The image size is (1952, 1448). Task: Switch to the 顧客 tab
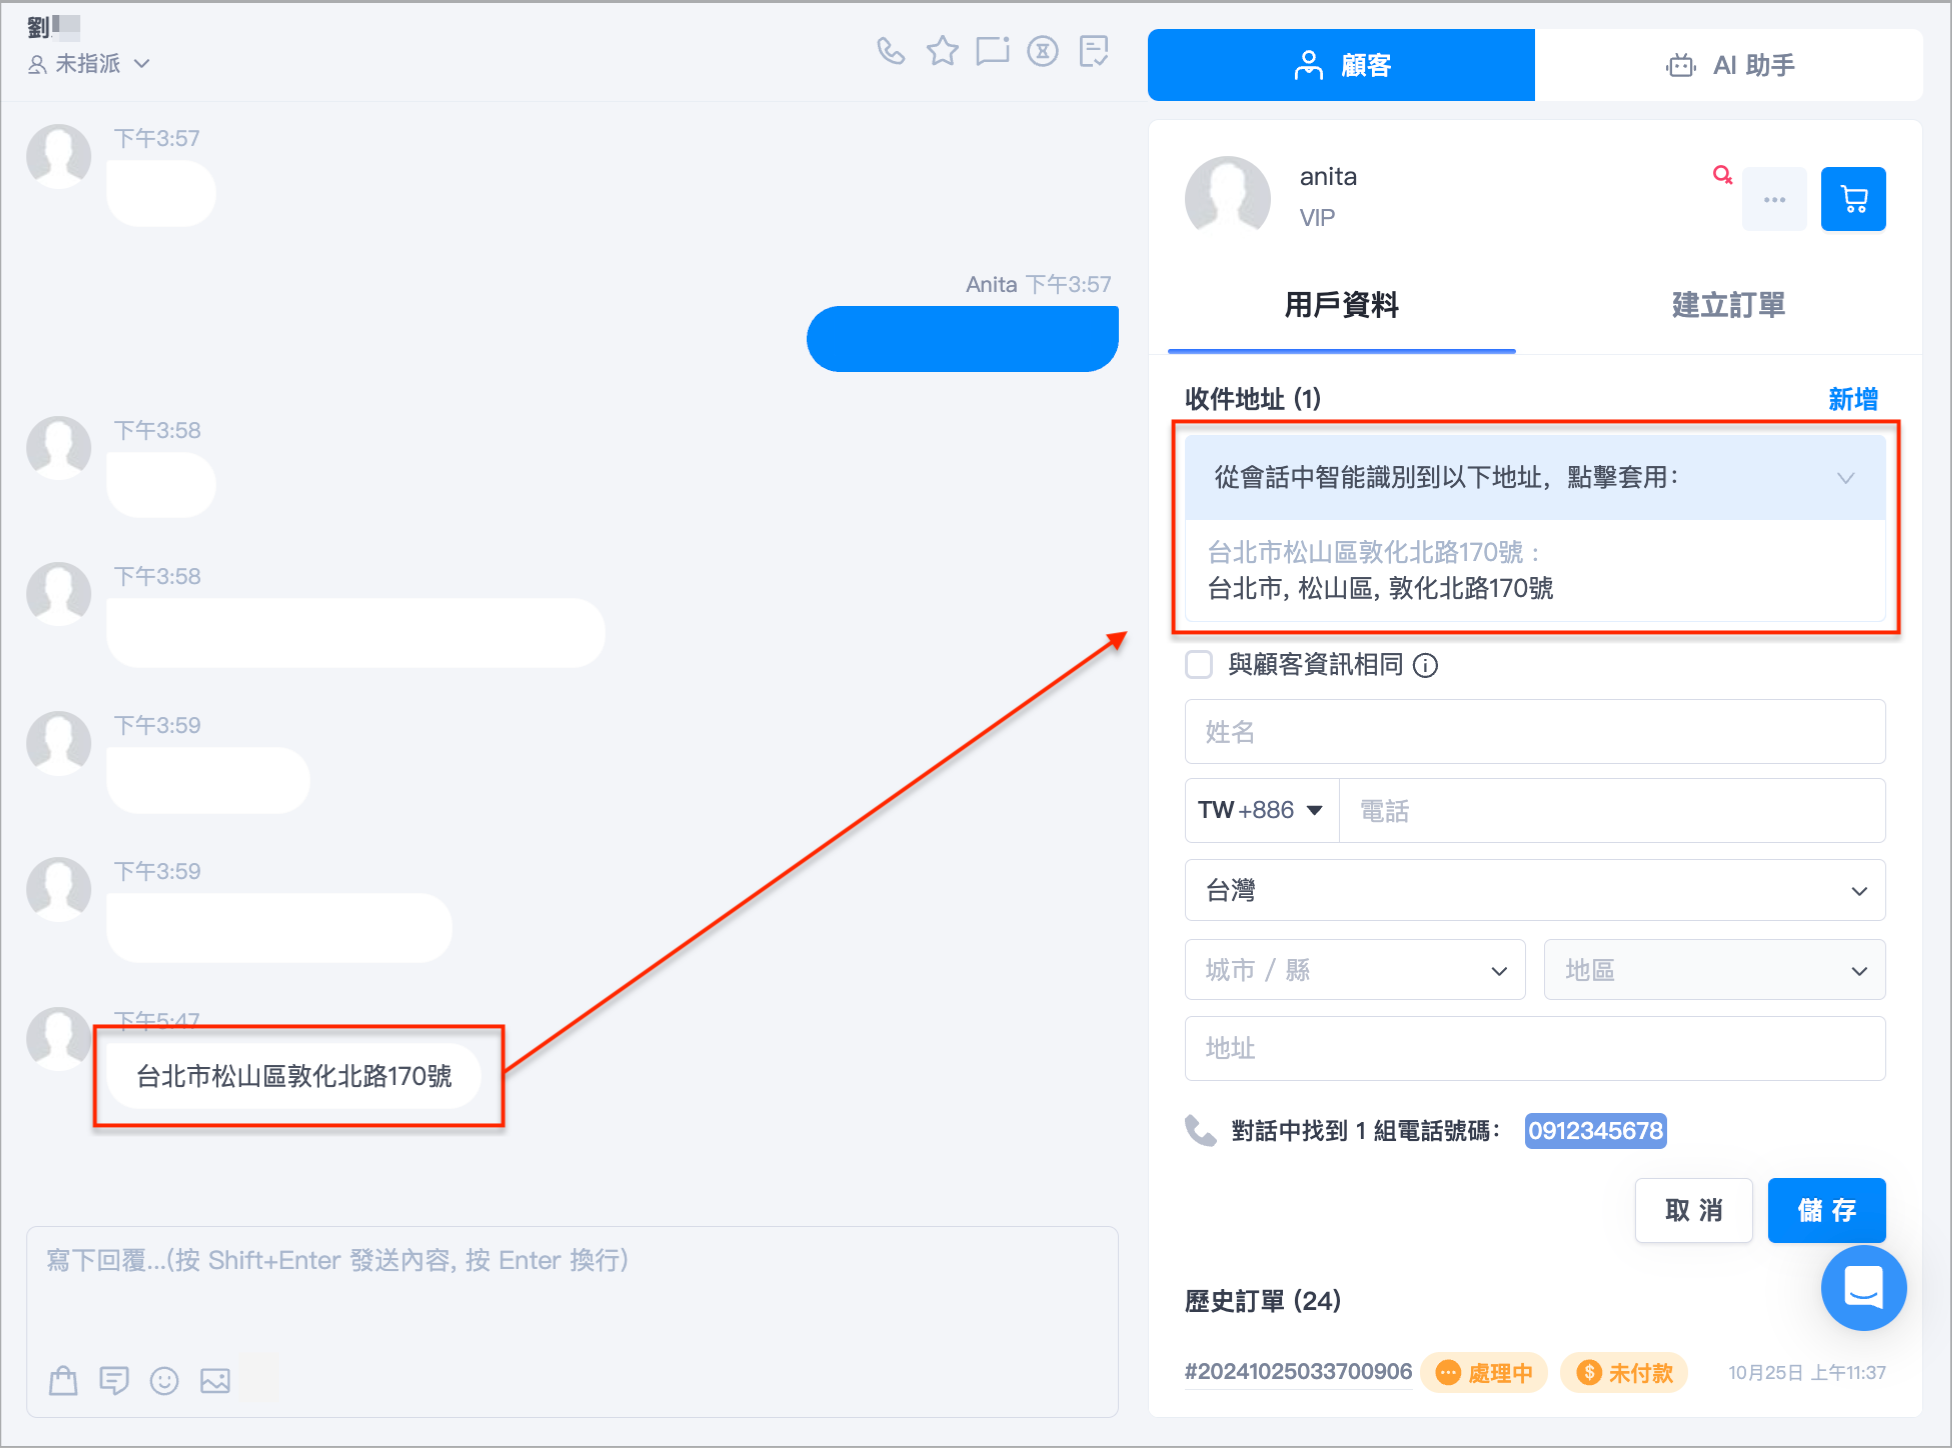point(1341,65)
